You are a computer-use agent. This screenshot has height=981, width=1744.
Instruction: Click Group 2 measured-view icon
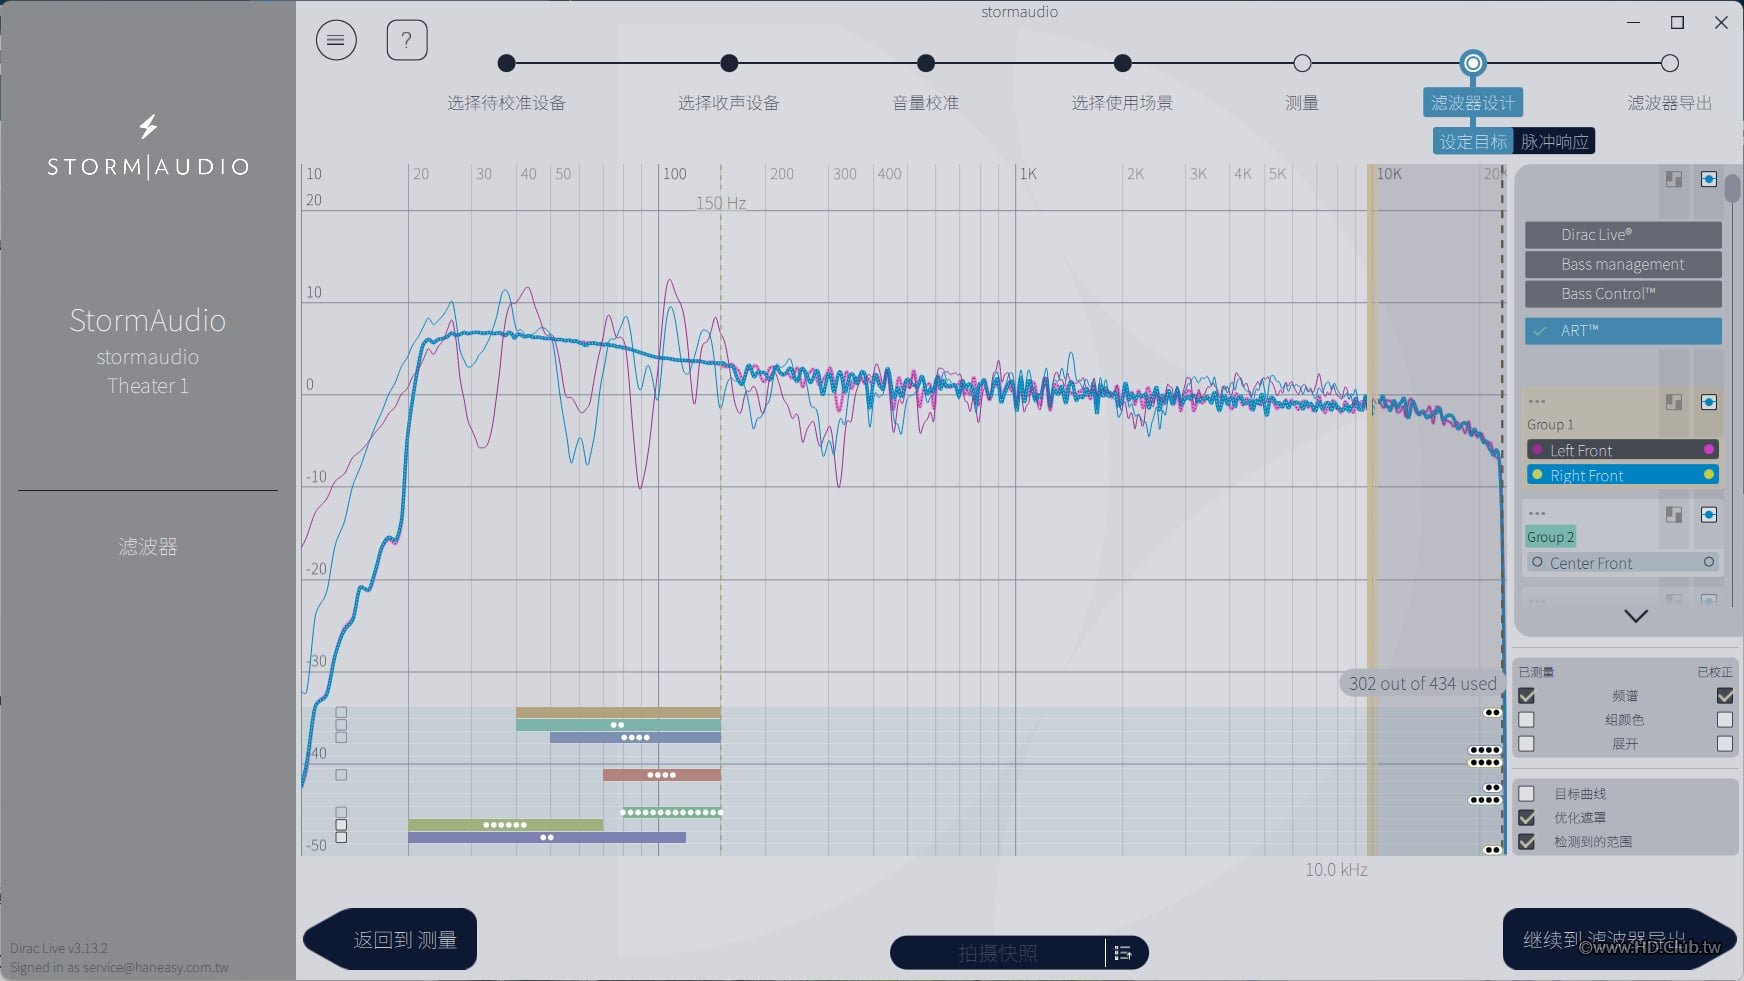coord(1674,514)
